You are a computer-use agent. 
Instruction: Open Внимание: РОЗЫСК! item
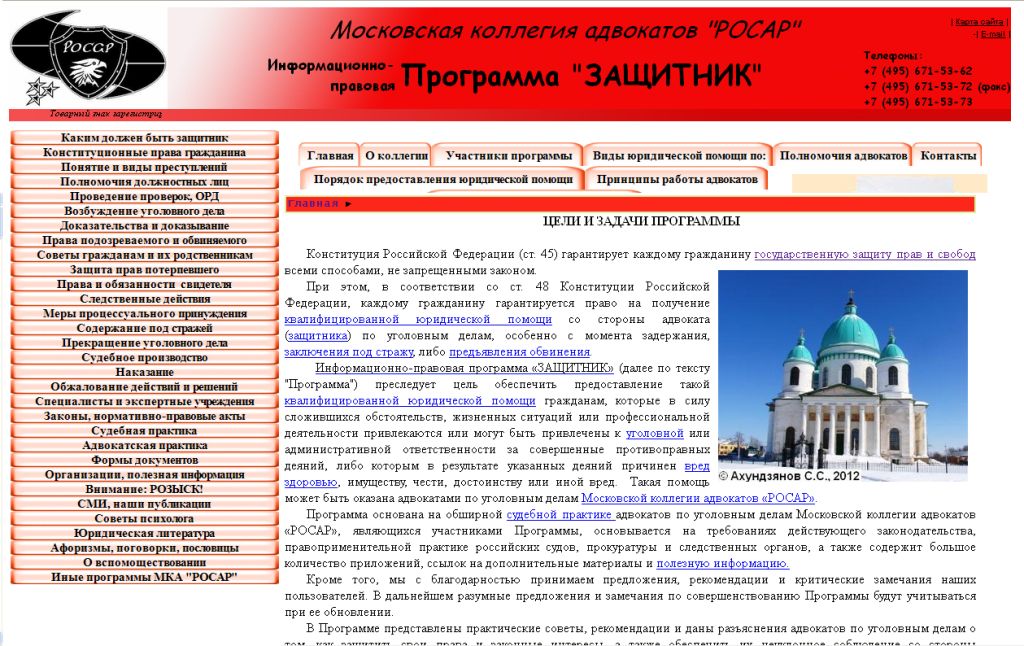click(144, 489)
